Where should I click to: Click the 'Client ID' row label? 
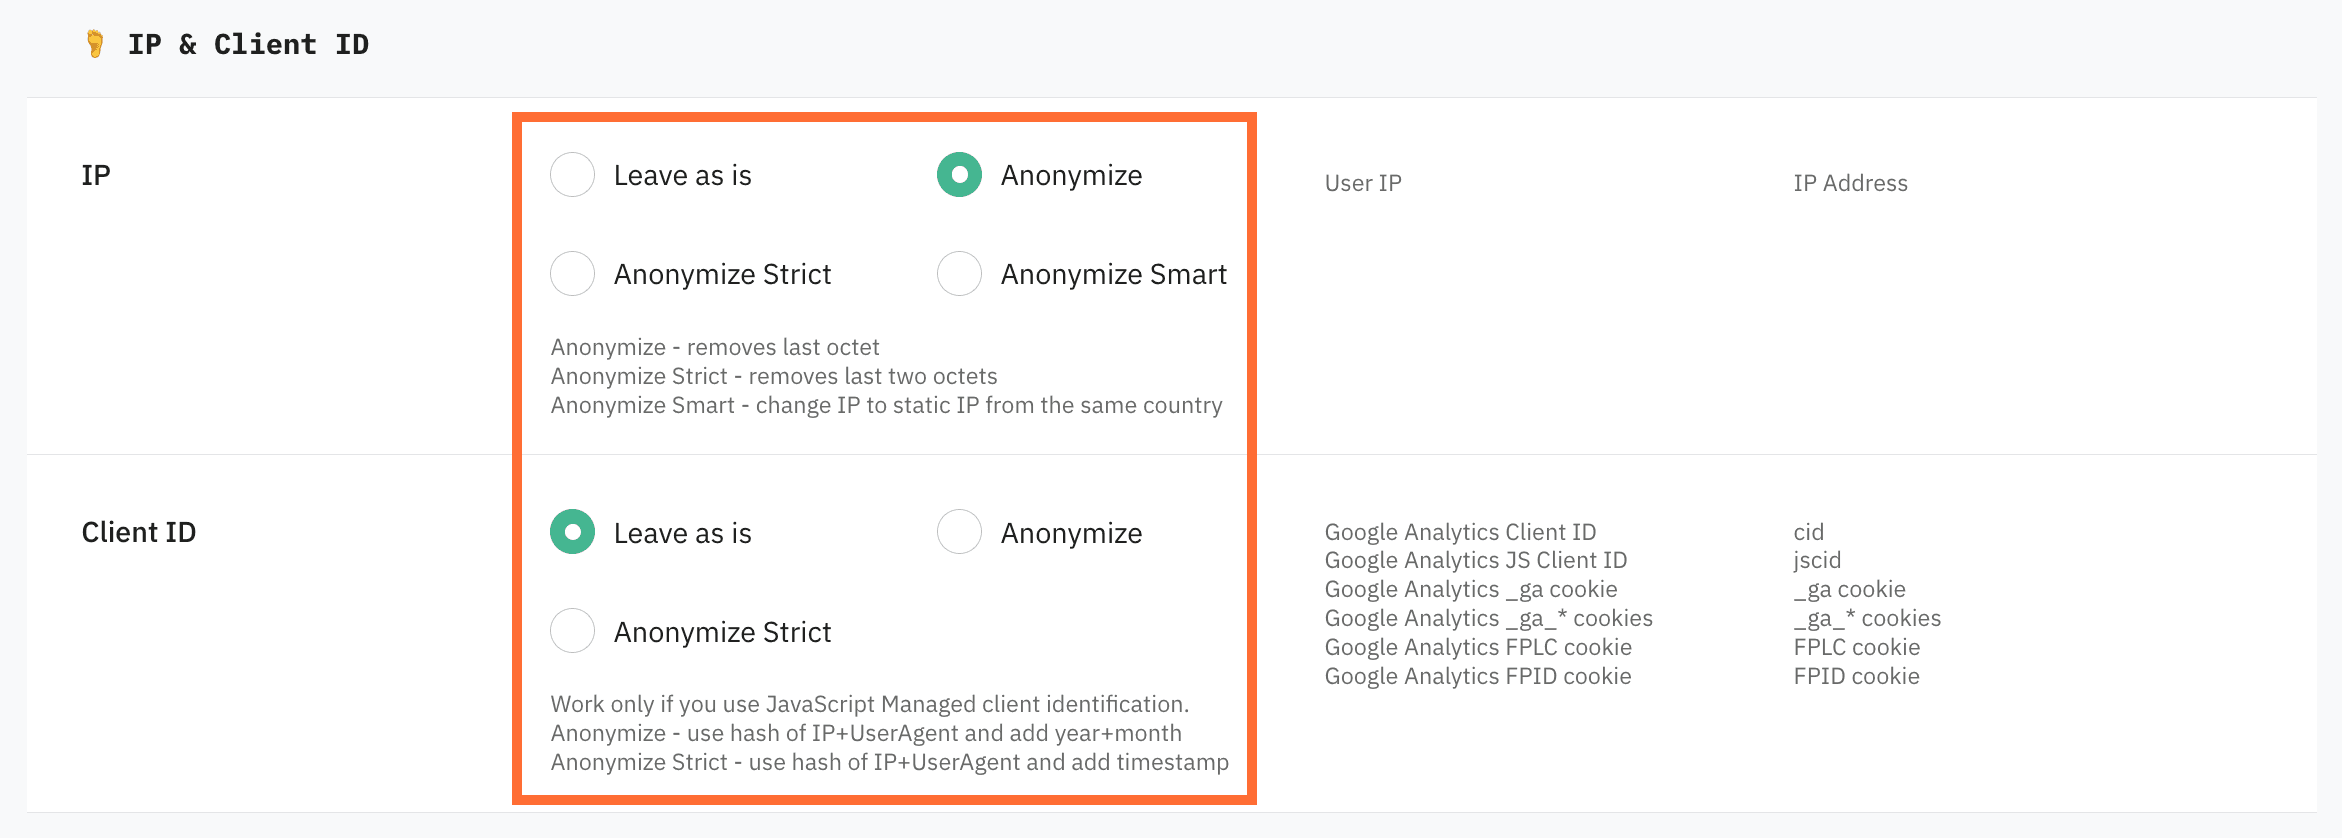coord(139,532)
